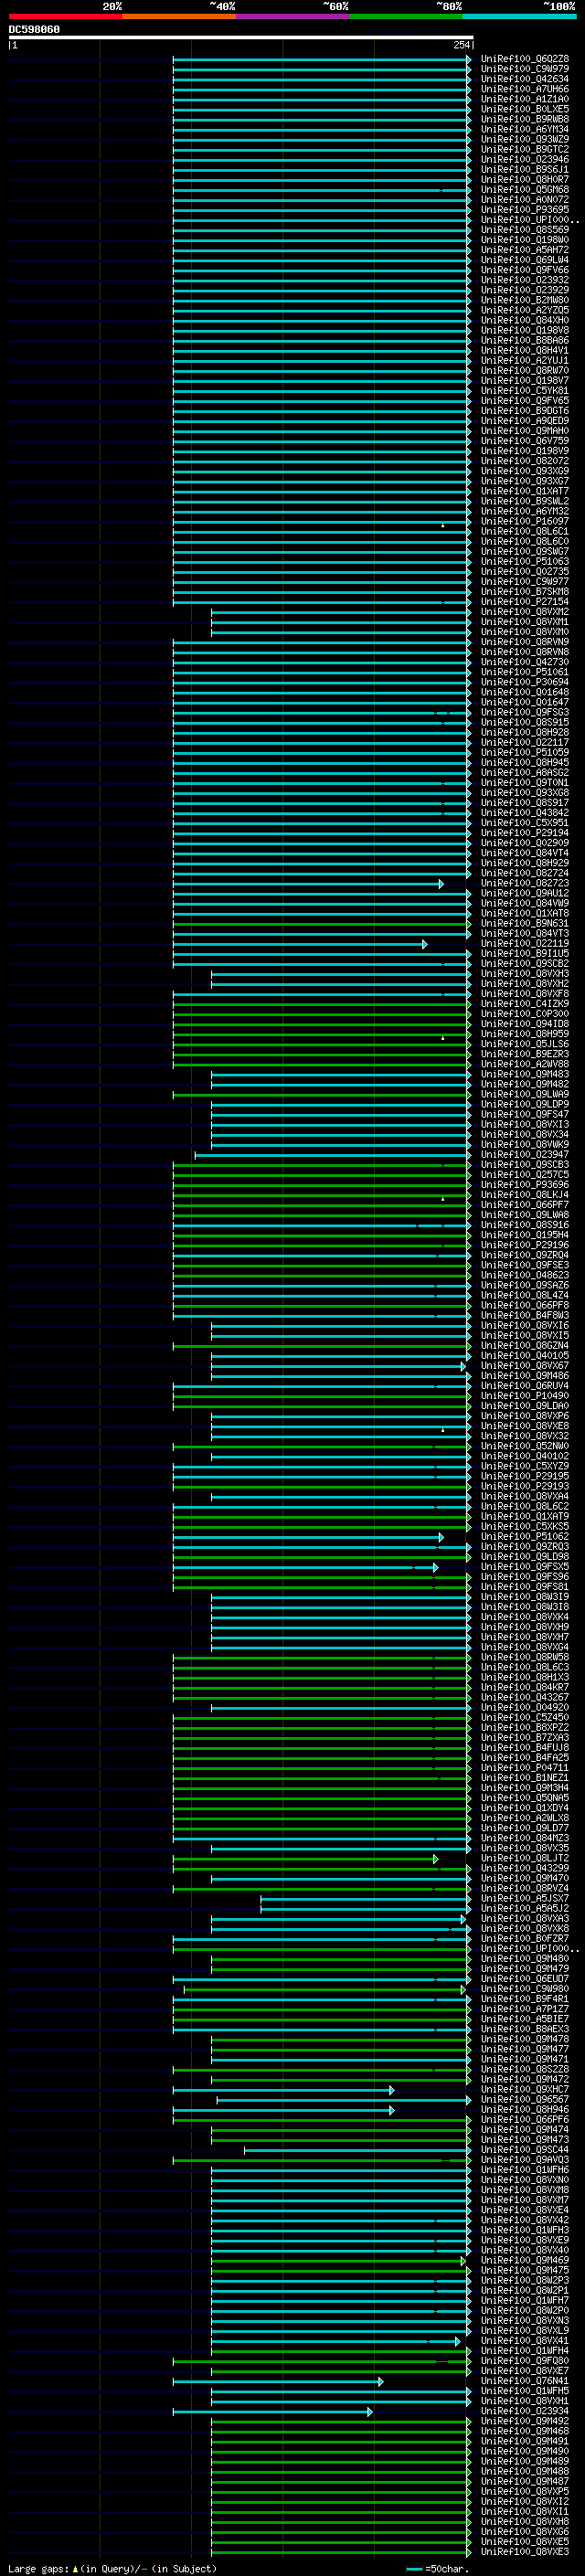Open hit UniRef100_Q9SAZ6
585x2576 pixels.
(525, 1285)
